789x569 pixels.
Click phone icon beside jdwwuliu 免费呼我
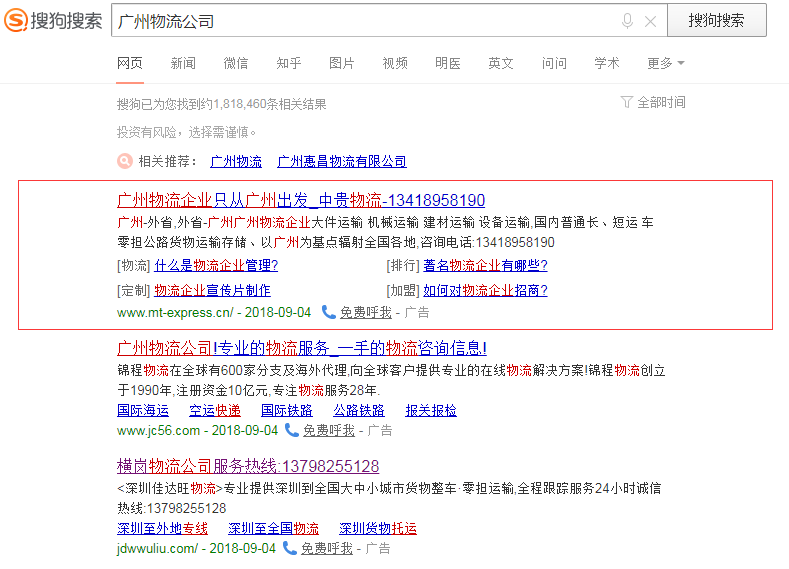[x=289, y=548]
